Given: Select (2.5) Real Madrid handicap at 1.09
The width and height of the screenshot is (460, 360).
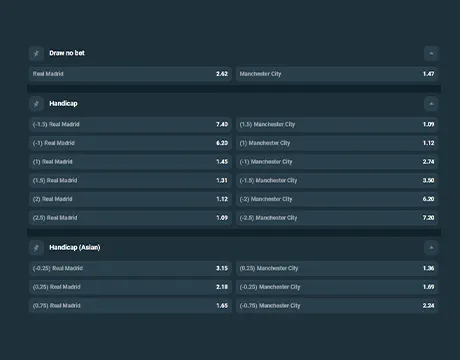Looking at the screenshot, I should [130, 218].
